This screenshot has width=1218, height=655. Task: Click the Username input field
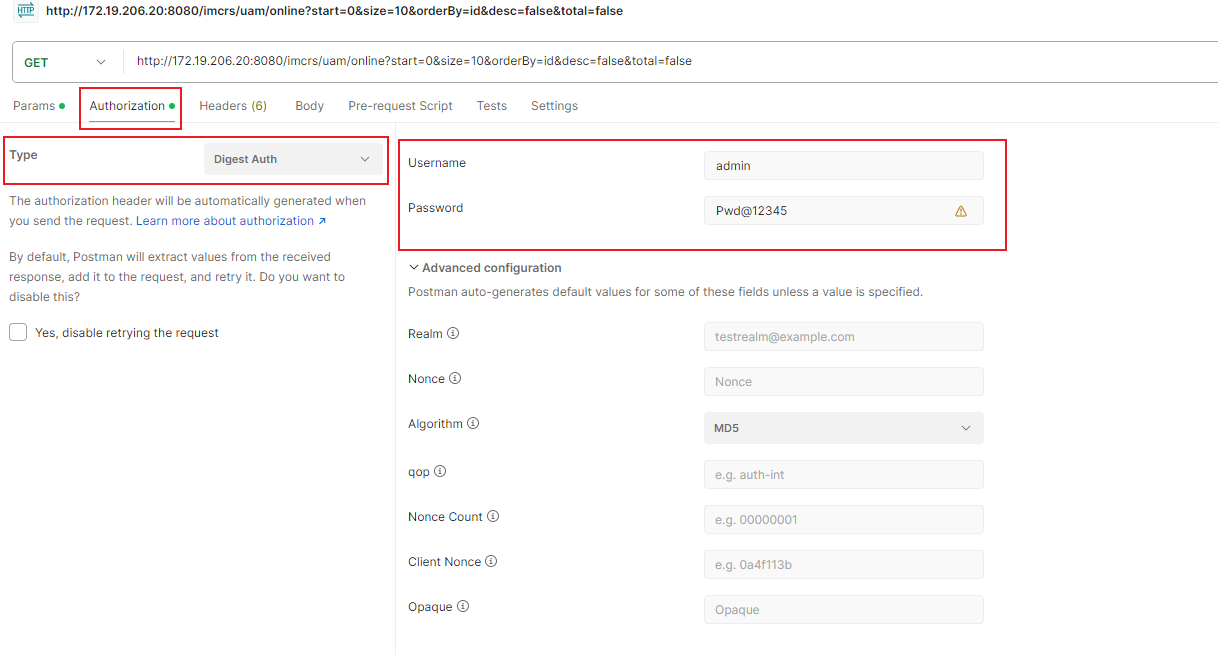tap(843, 166)
